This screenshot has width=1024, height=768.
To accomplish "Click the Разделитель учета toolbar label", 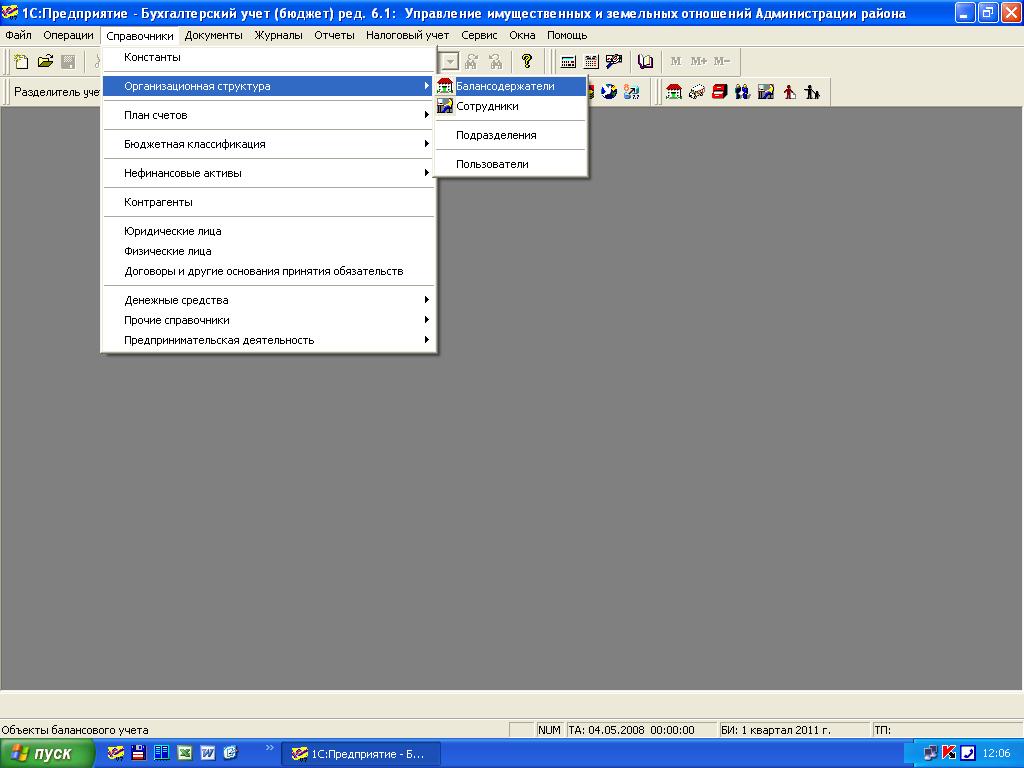I will click(x=57, y=92).
